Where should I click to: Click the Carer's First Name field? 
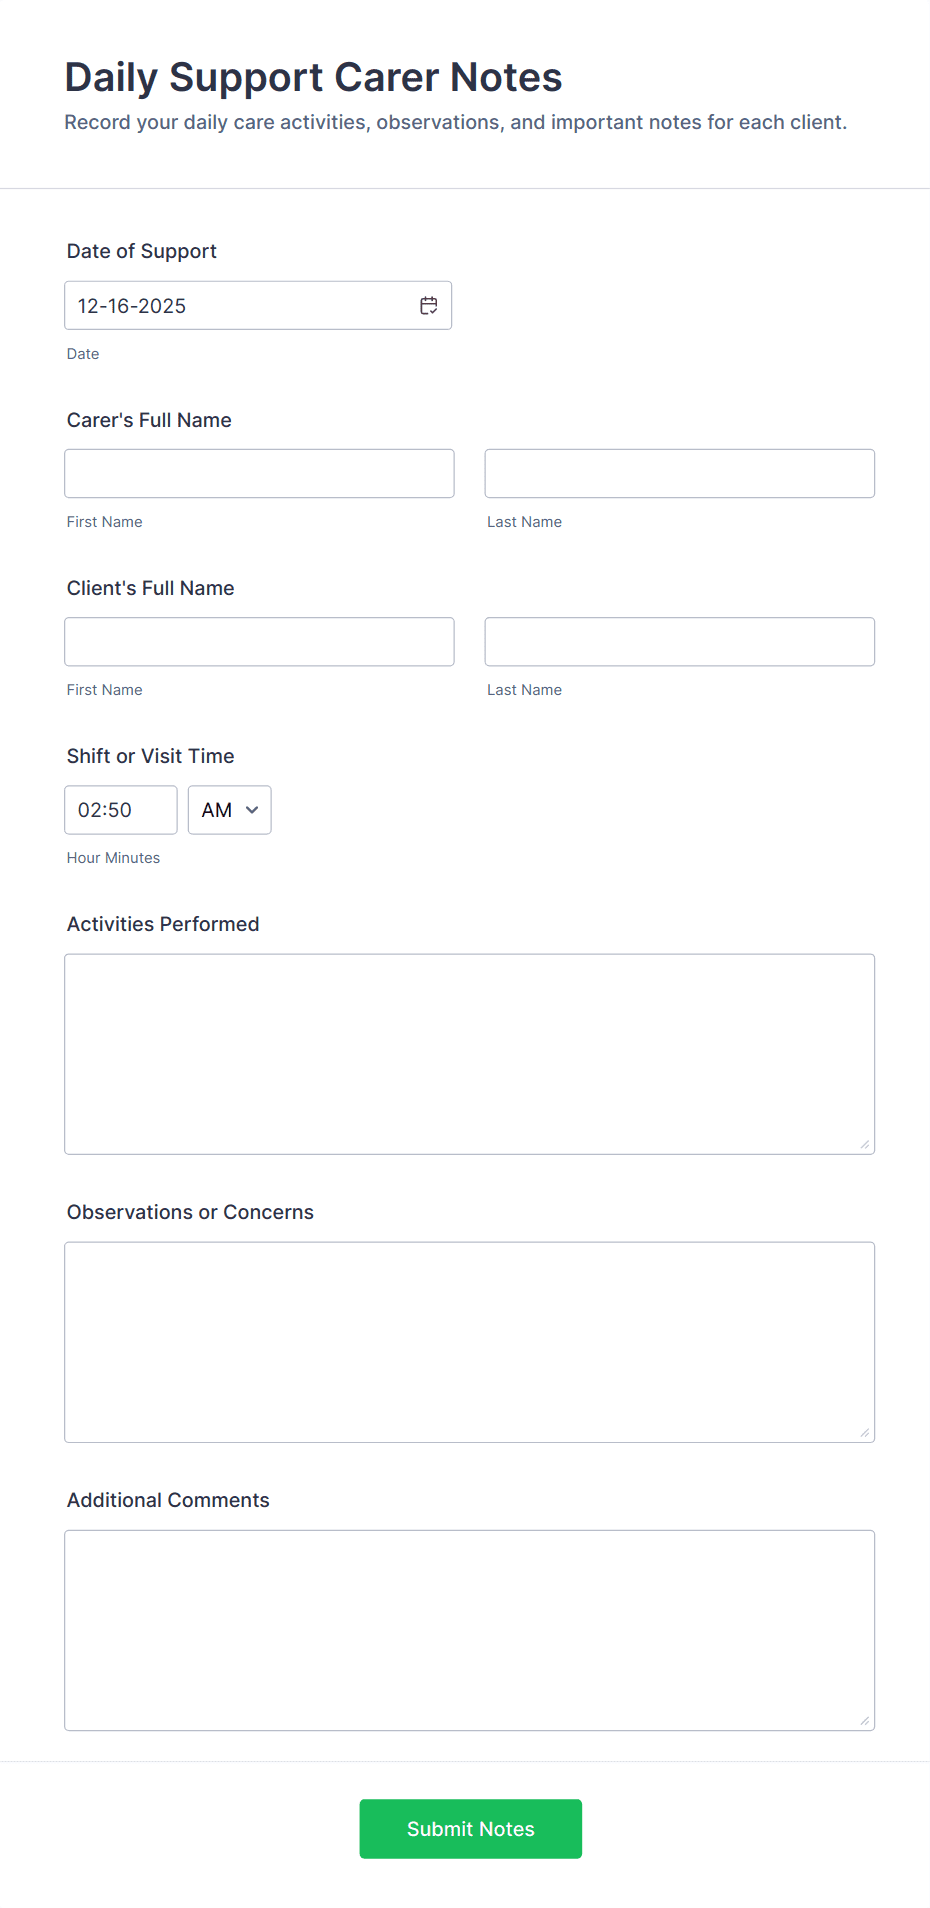click(259, 473)
